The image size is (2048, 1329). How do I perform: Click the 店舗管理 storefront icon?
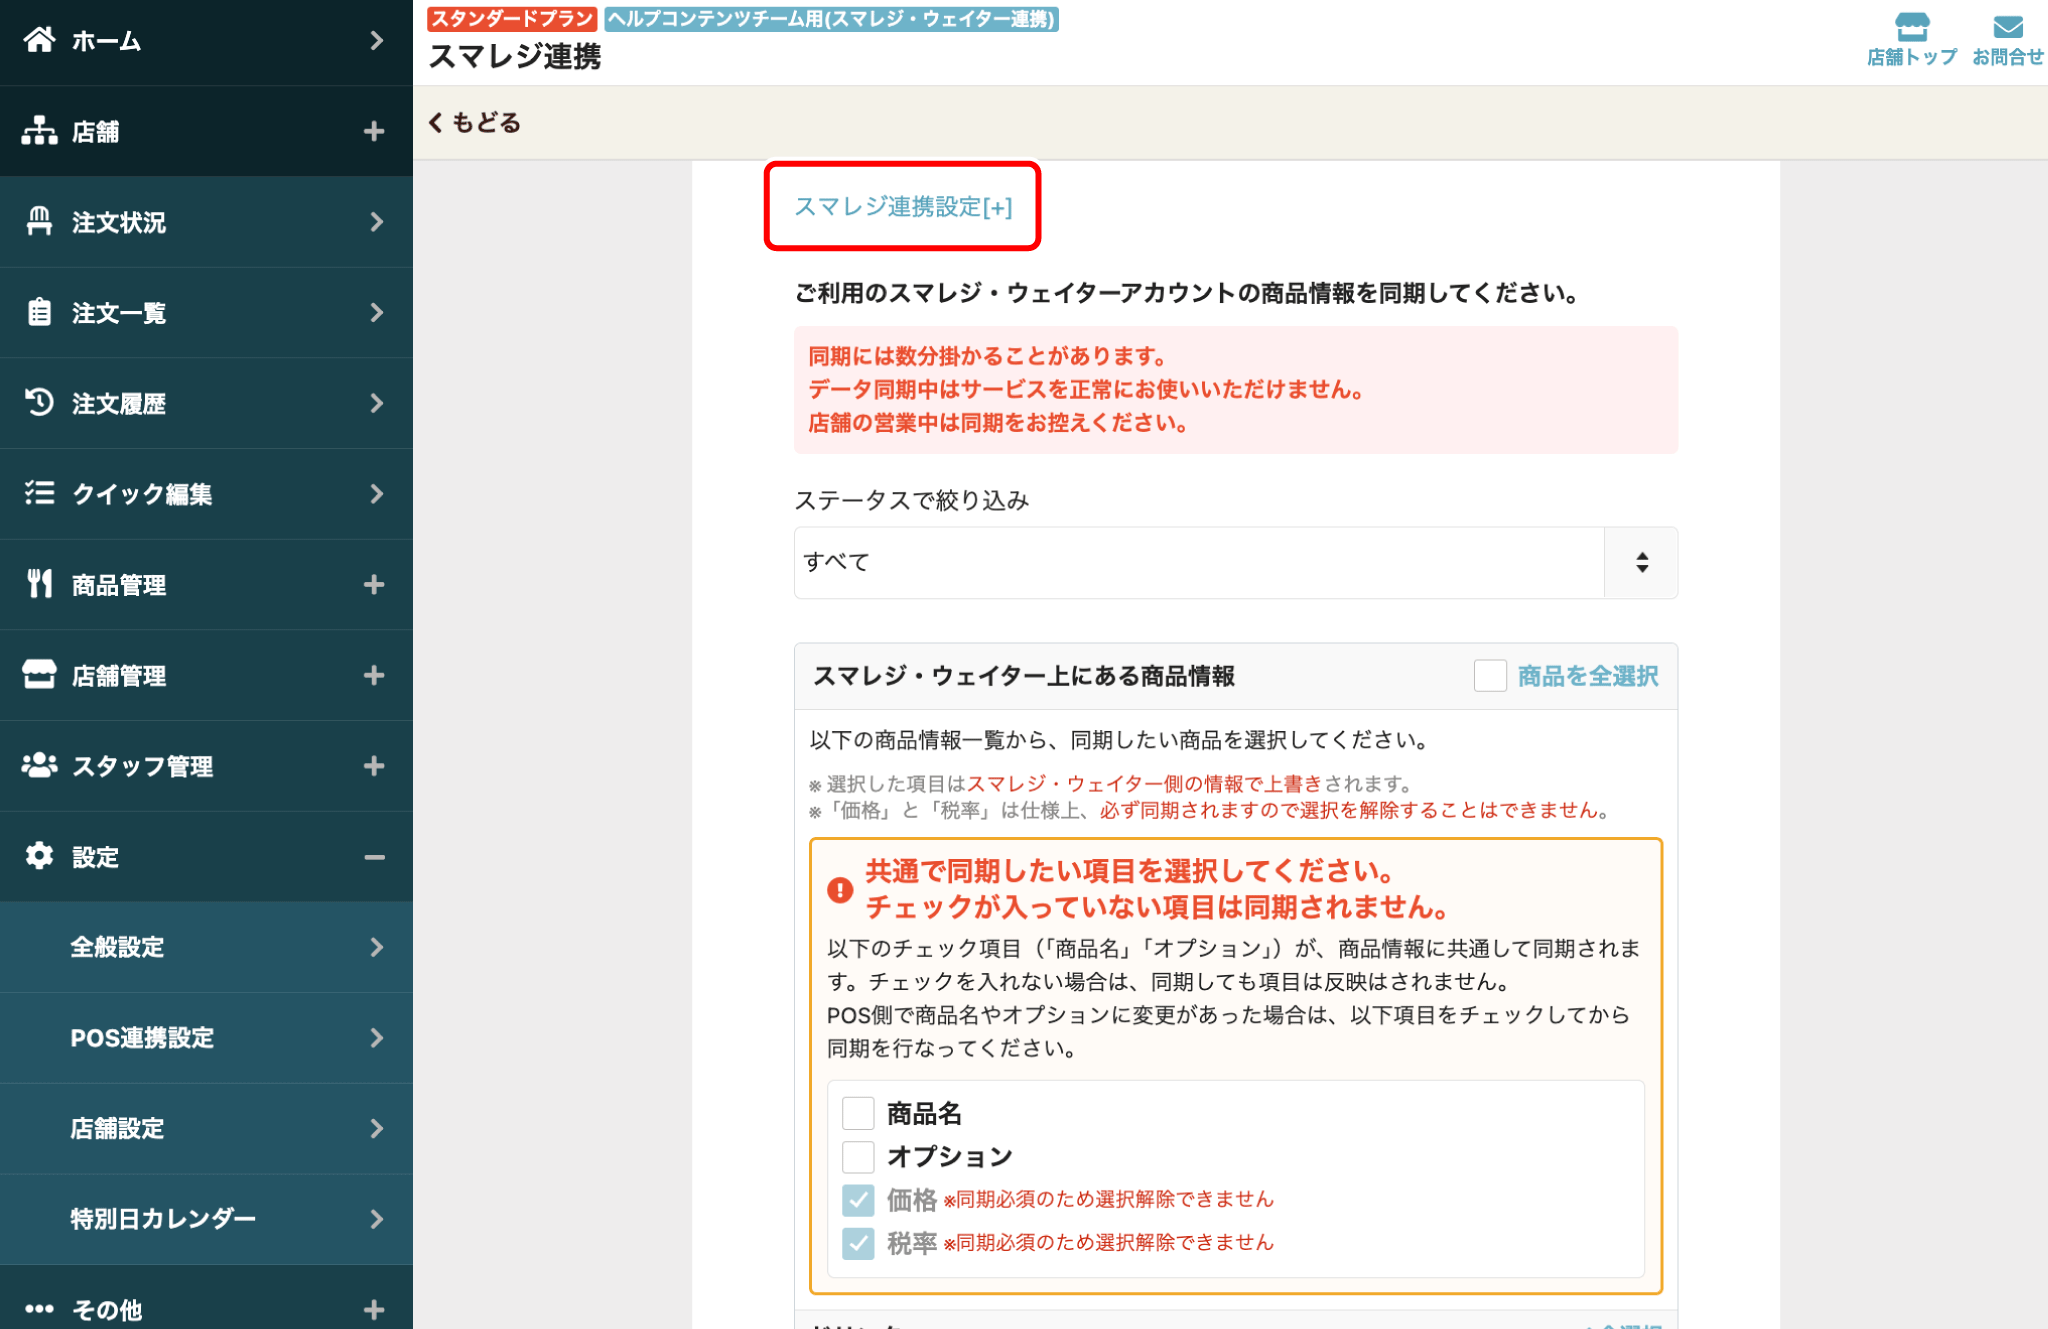[39, 675]
